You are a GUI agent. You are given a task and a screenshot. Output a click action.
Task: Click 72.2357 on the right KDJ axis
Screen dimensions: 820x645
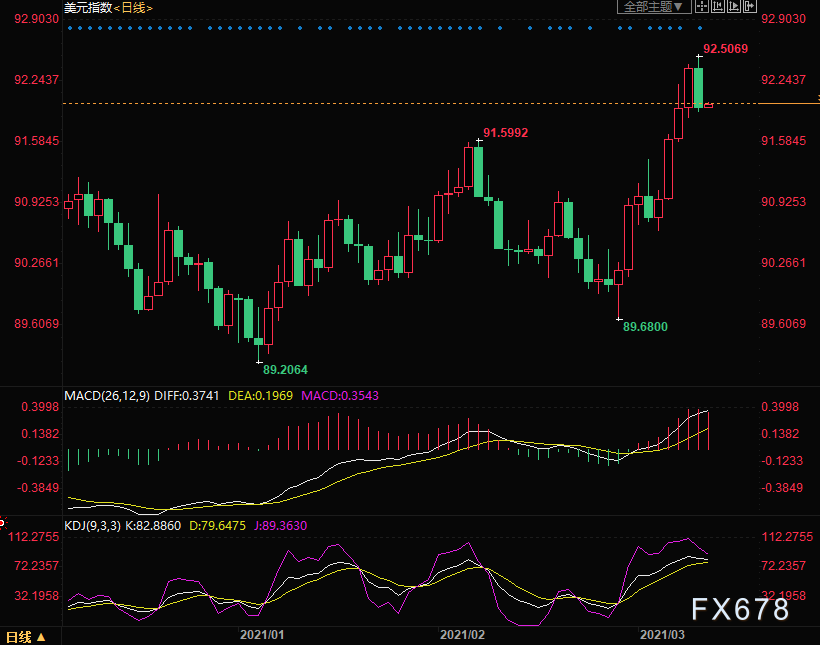pyautogui.click(x=783, y=566)
